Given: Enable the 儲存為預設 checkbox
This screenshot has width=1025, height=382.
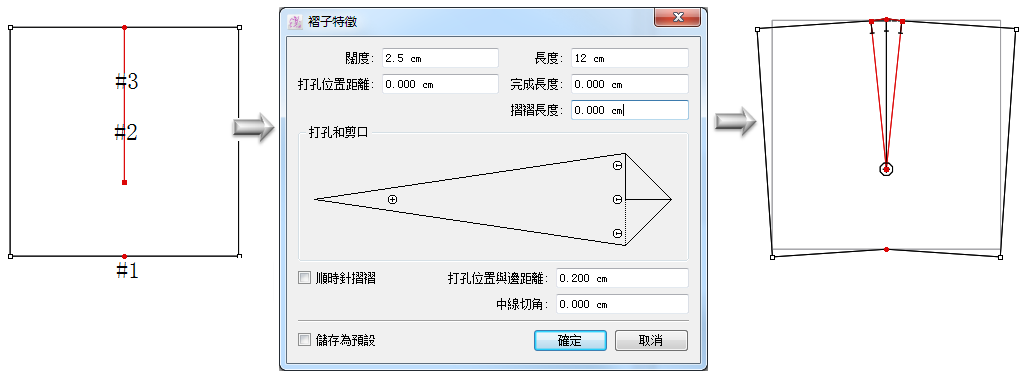Looking at the screenshot, I should coord(304,339).
